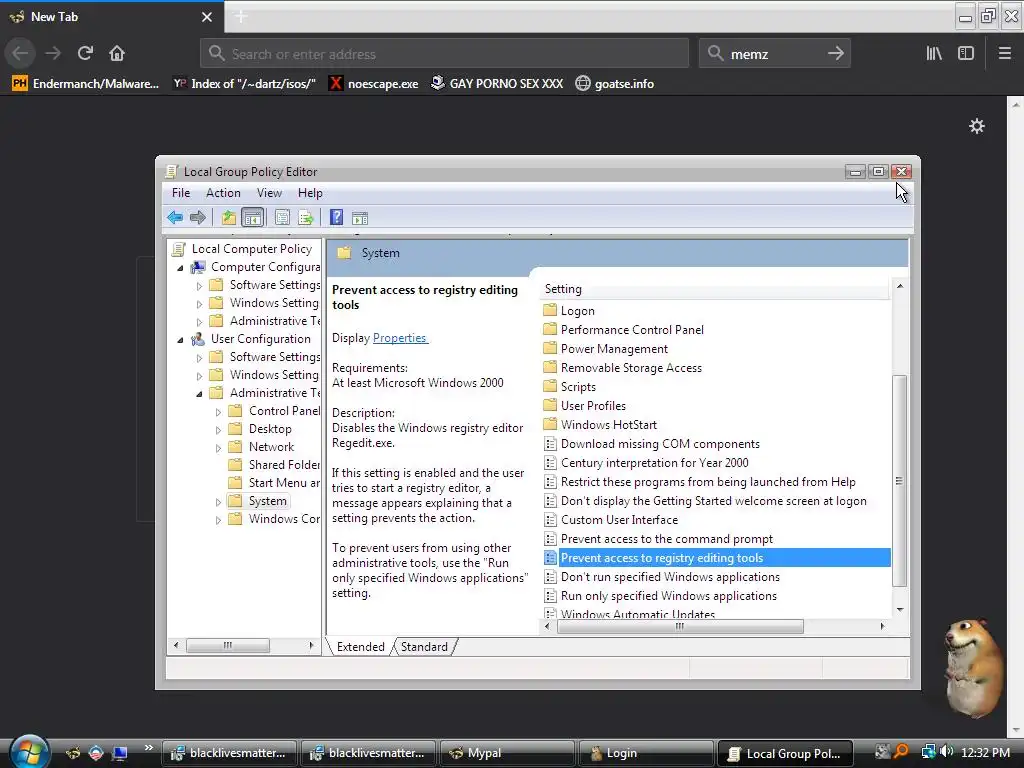Click the tree pane horizontal scrollbar thumb
1024x768 pixels.
227,645
